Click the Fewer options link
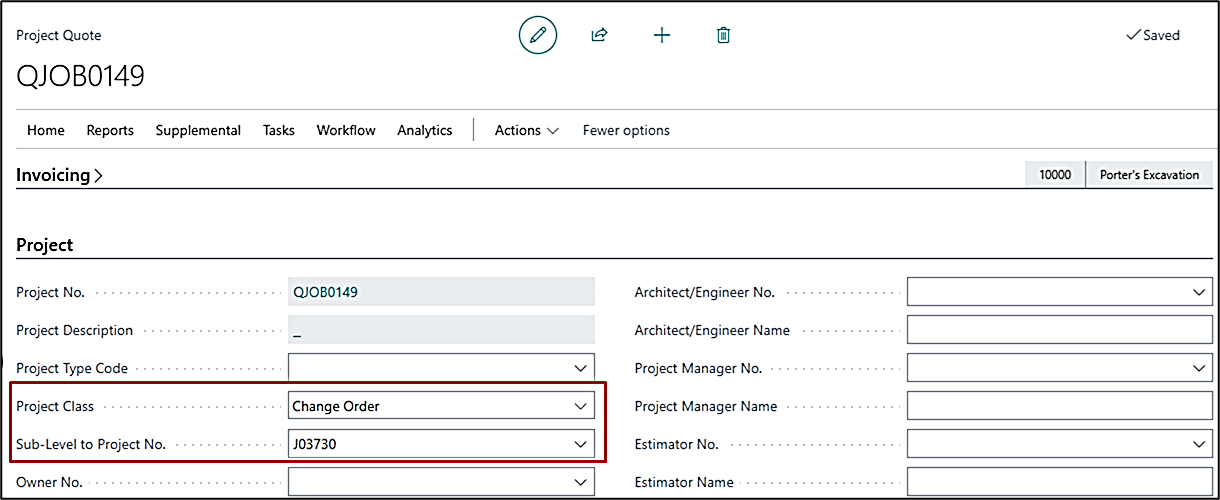 pos(626,130)
